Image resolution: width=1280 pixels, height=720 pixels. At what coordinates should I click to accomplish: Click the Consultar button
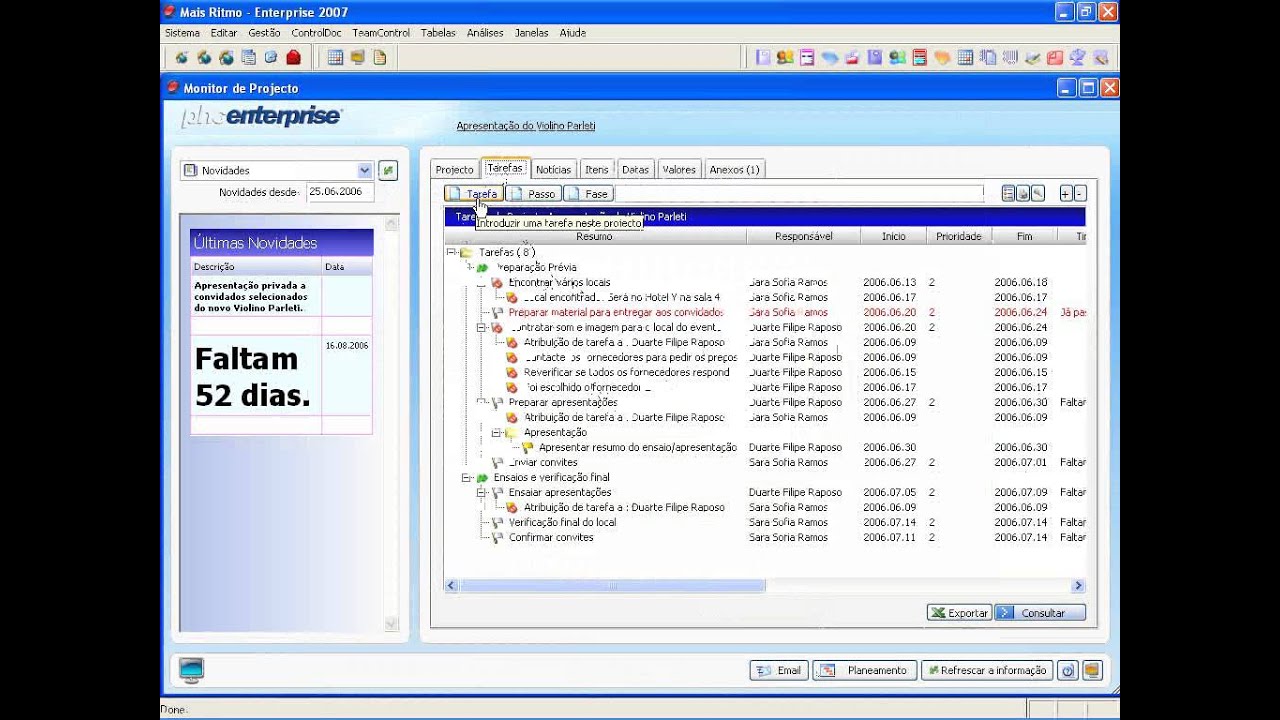(x=1041, y=613)
